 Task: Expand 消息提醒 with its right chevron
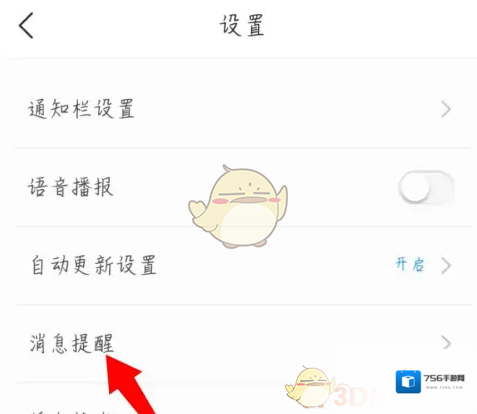[446, 343]
